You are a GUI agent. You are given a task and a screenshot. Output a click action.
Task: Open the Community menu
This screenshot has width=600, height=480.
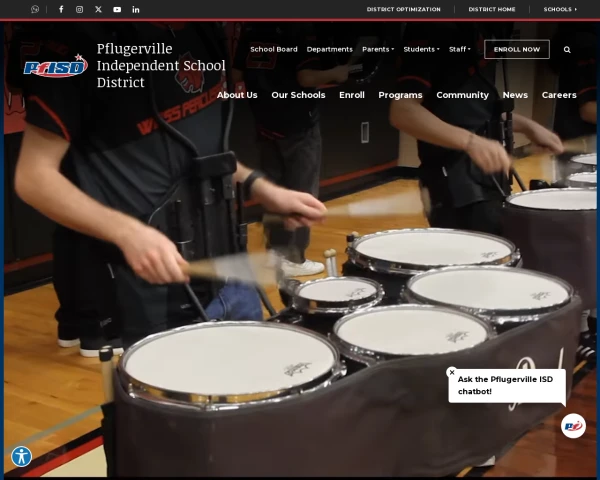click(x=462, y=95)
